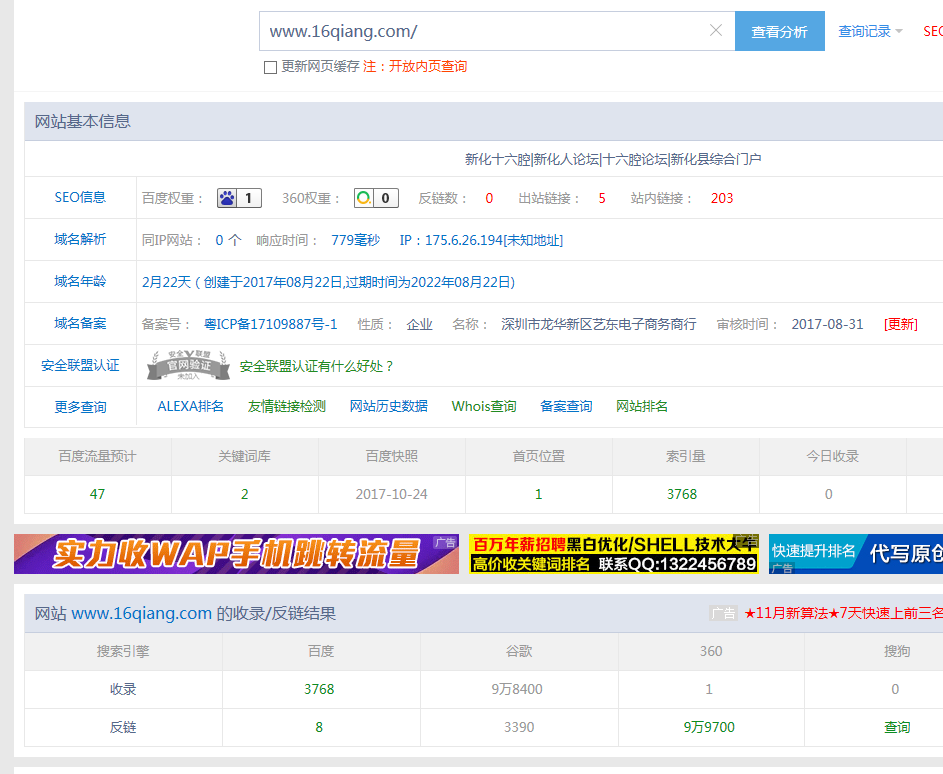Toggle the 更新网页缓存 checkbox
Image resolution: width=943 pixels, height=774 pixels.
pos(270,67)
